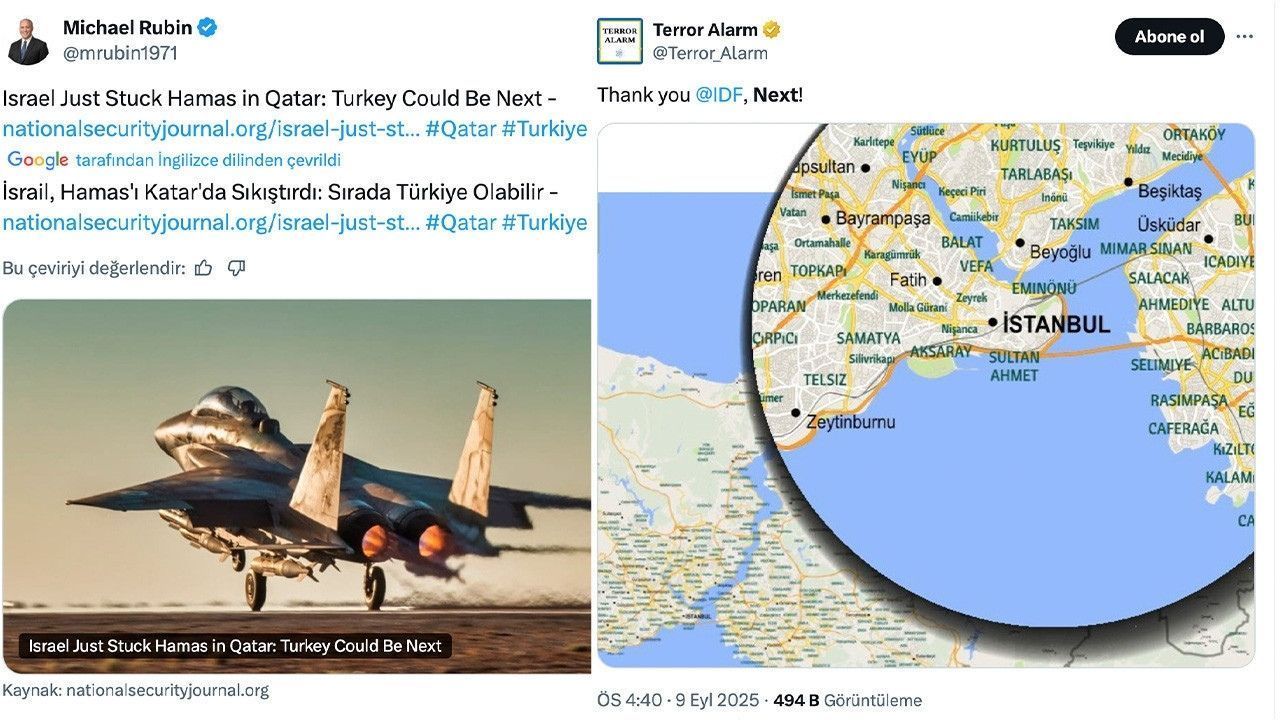Open the @Terror_Alarm handle
Image resolution: width=1280 pixels, height=720 pixels.
click(710, 54)
